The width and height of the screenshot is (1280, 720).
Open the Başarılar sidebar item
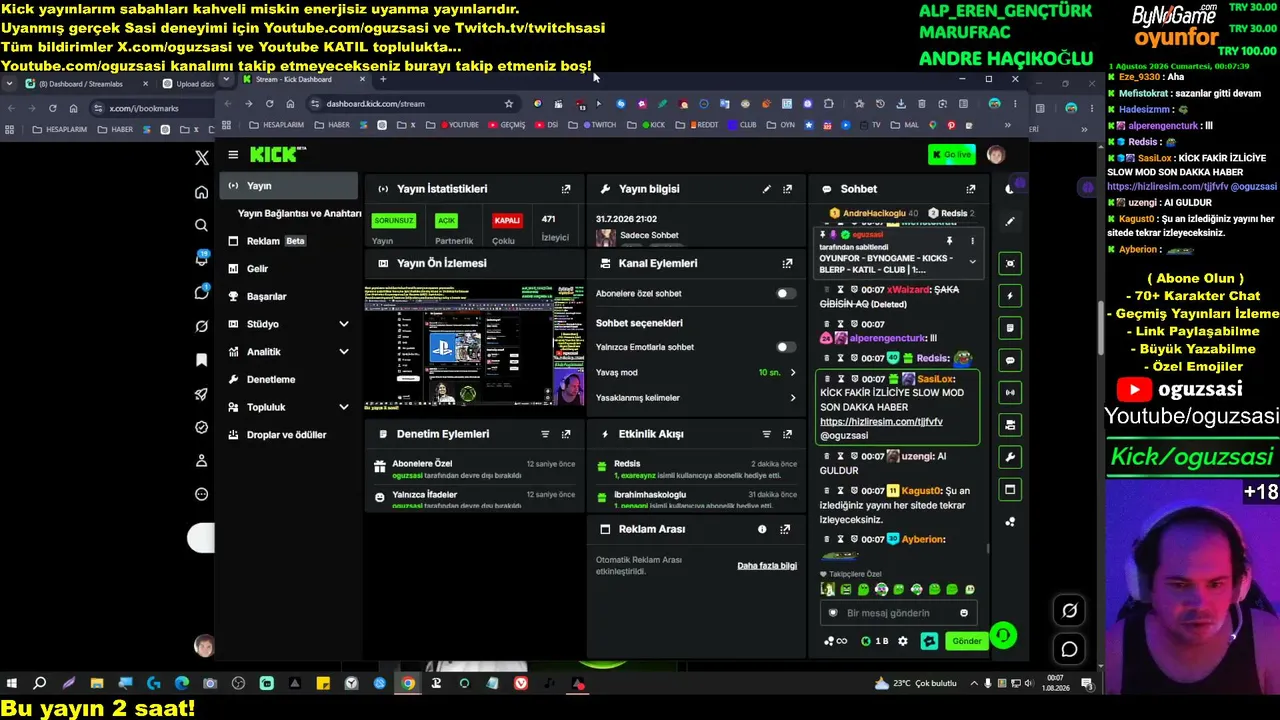pyautogui.click(x=289, y=297)
